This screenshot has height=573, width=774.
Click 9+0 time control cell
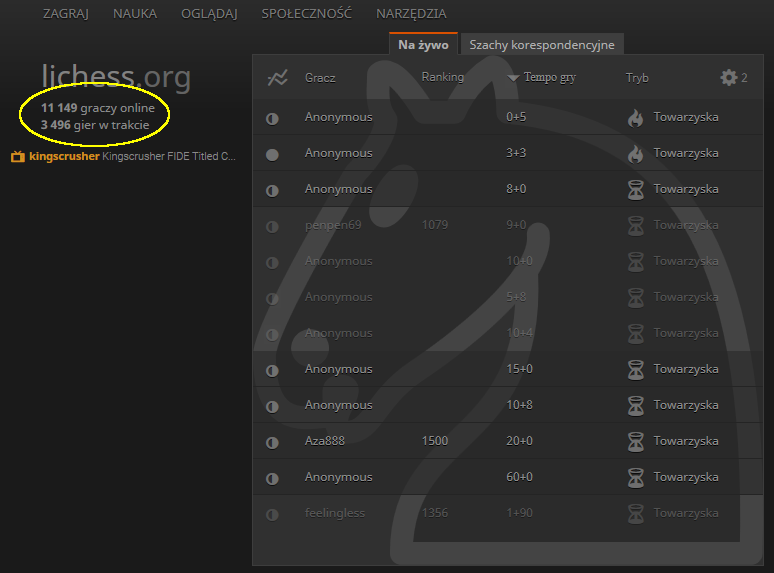pyautogui.click(x=516, y=225)
